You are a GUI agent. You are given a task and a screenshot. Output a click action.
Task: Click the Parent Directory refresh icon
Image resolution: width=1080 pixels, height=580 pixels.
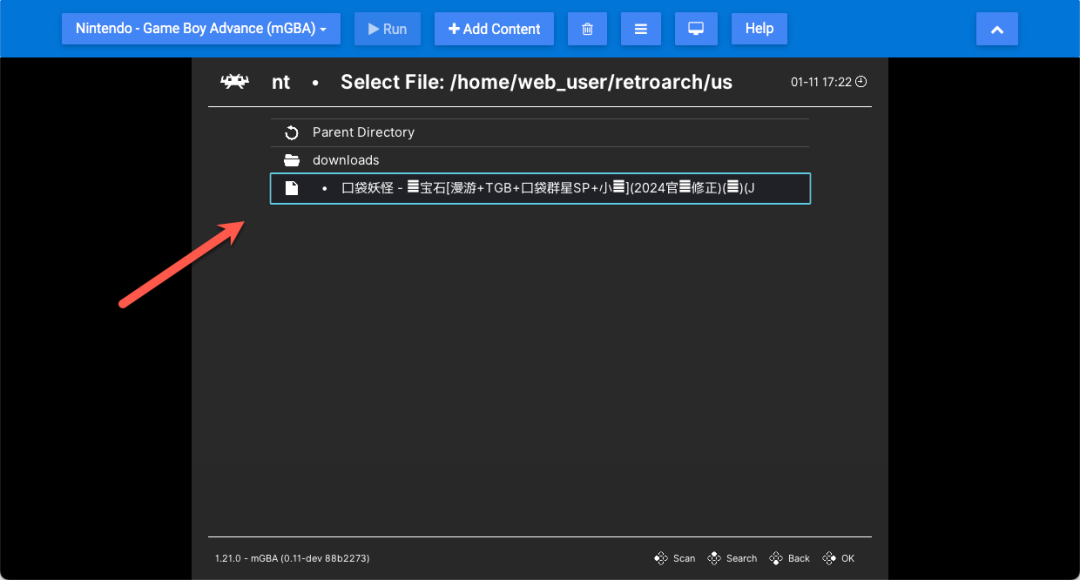(291, 131)
